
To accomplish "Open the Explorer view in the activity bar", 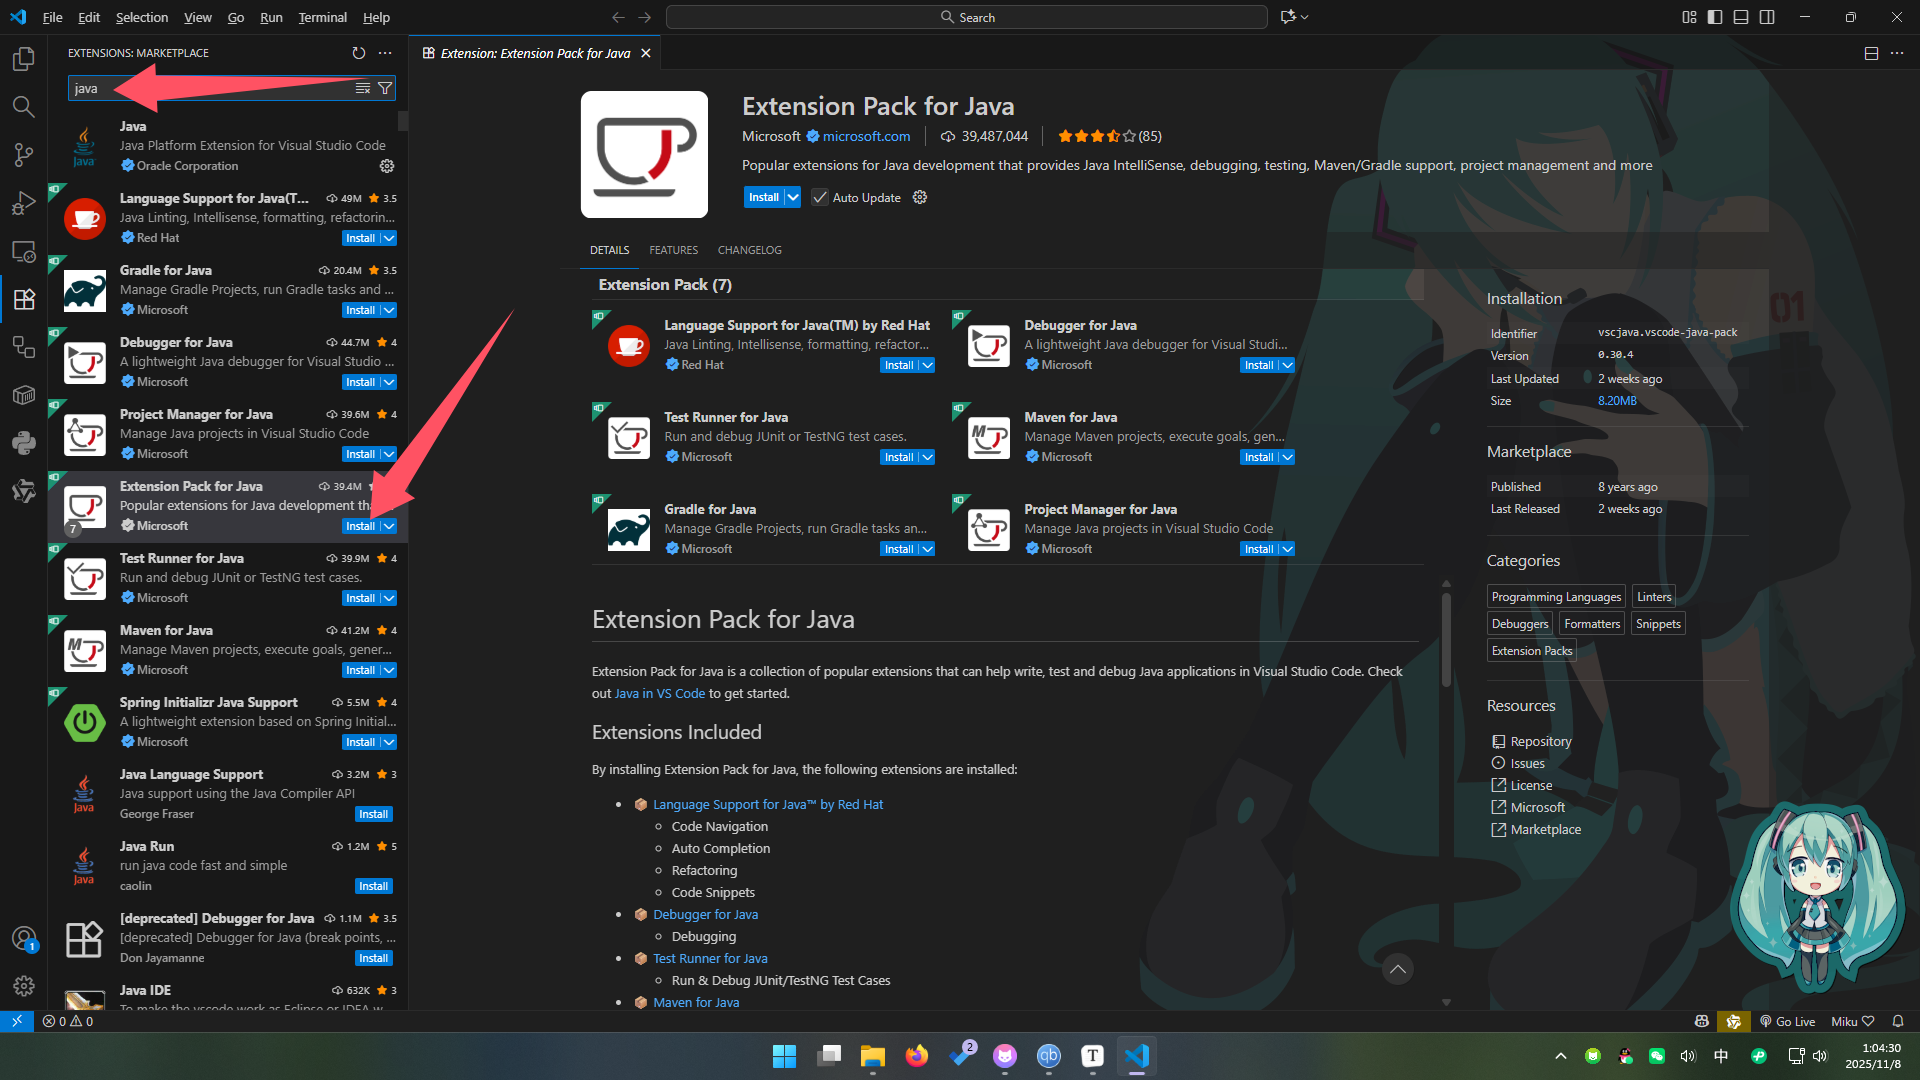I will (x=24, y=59).
